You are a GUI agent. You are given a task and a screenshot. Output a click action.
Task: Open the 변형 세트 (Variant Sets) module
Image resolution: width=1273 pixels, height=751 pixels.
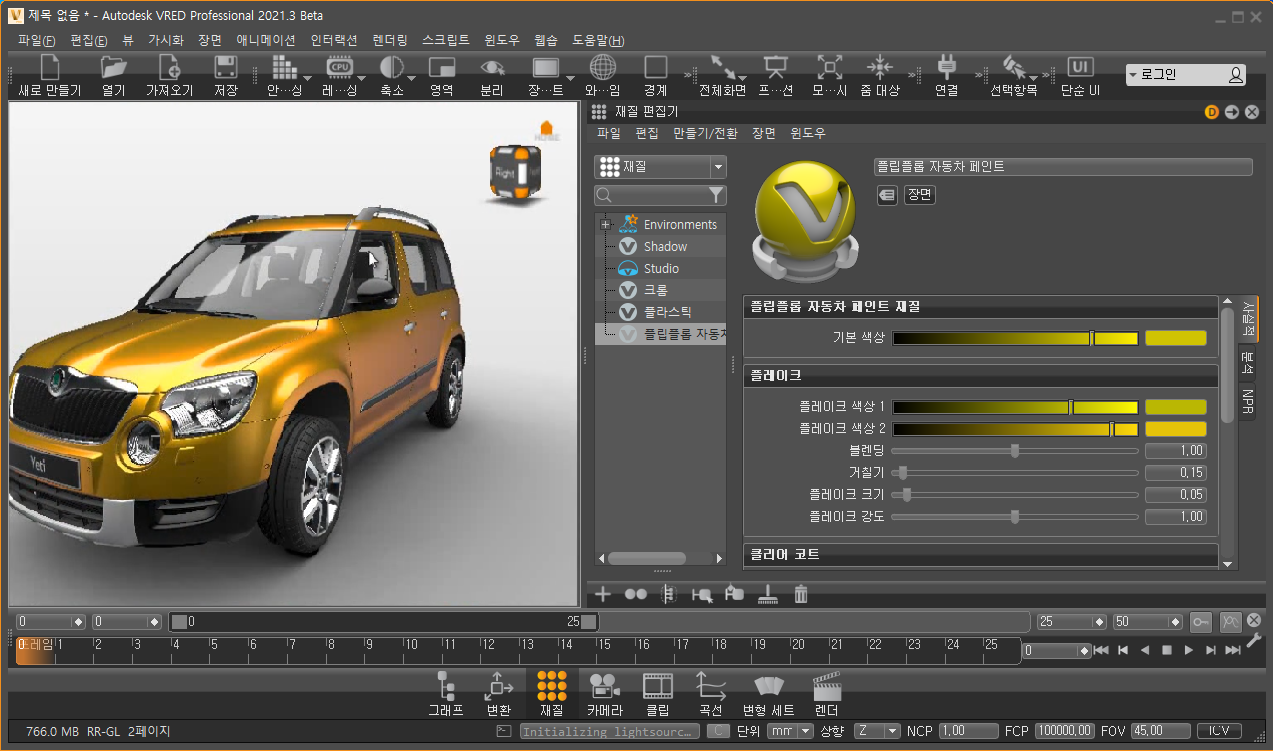tap(768, 695)
